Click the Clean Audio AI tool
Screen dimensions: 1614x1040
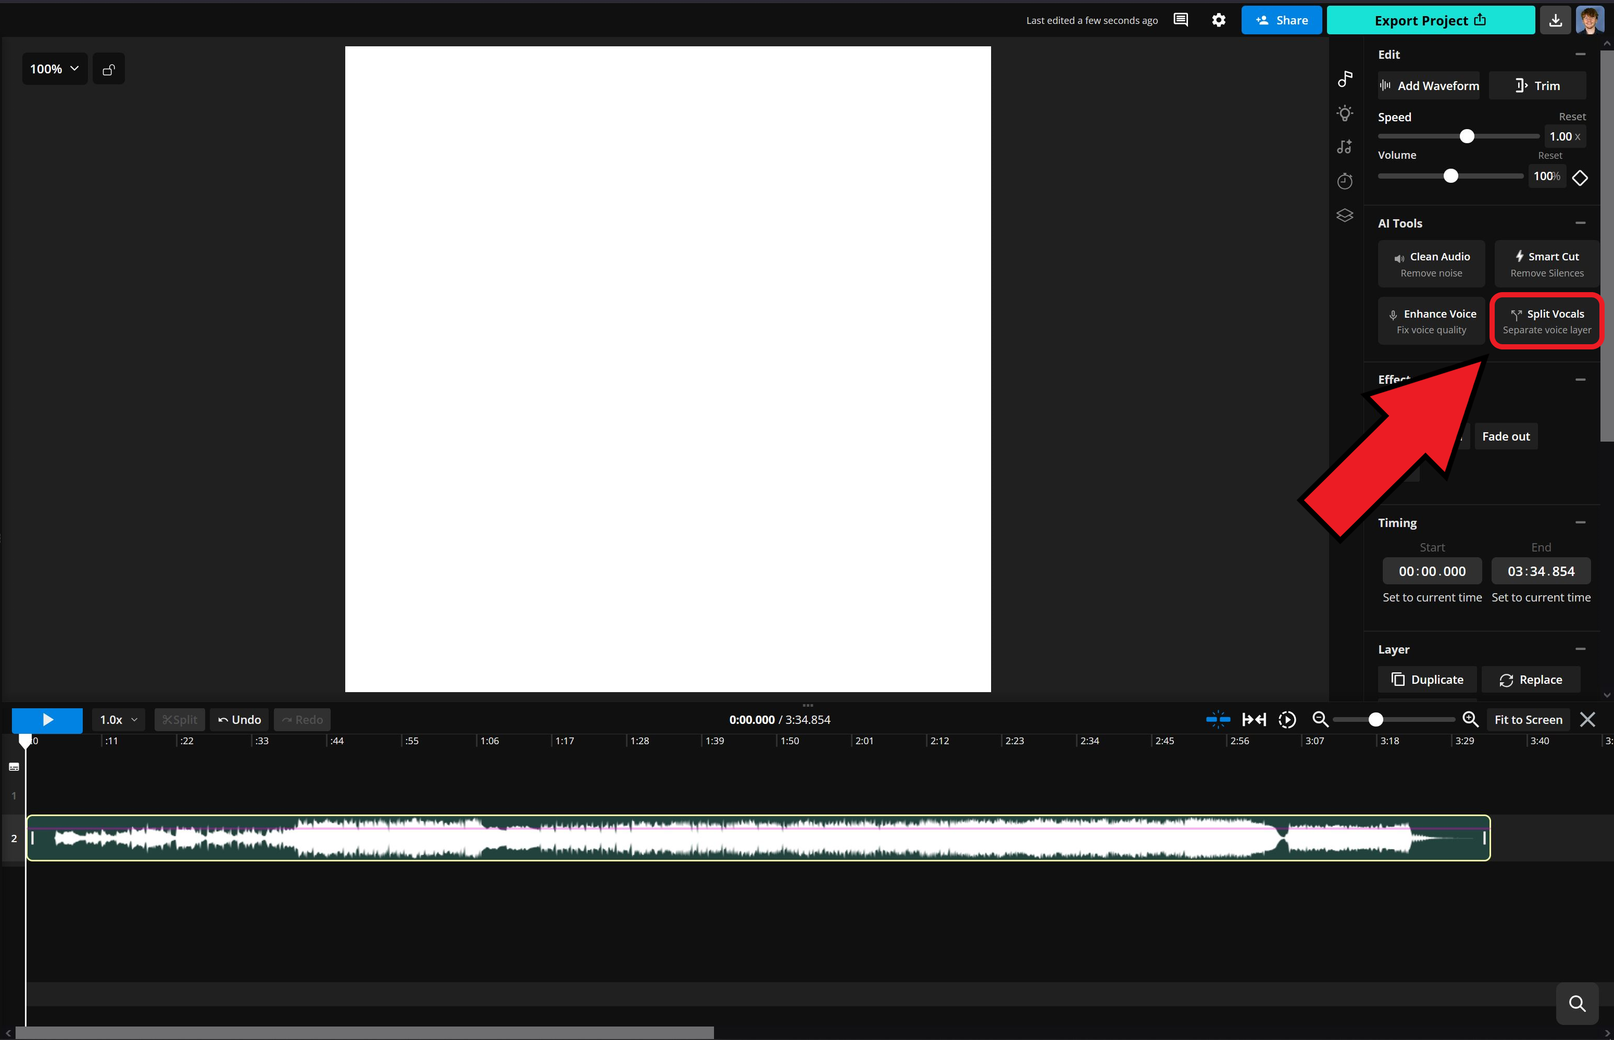(x=1431, y=263)
